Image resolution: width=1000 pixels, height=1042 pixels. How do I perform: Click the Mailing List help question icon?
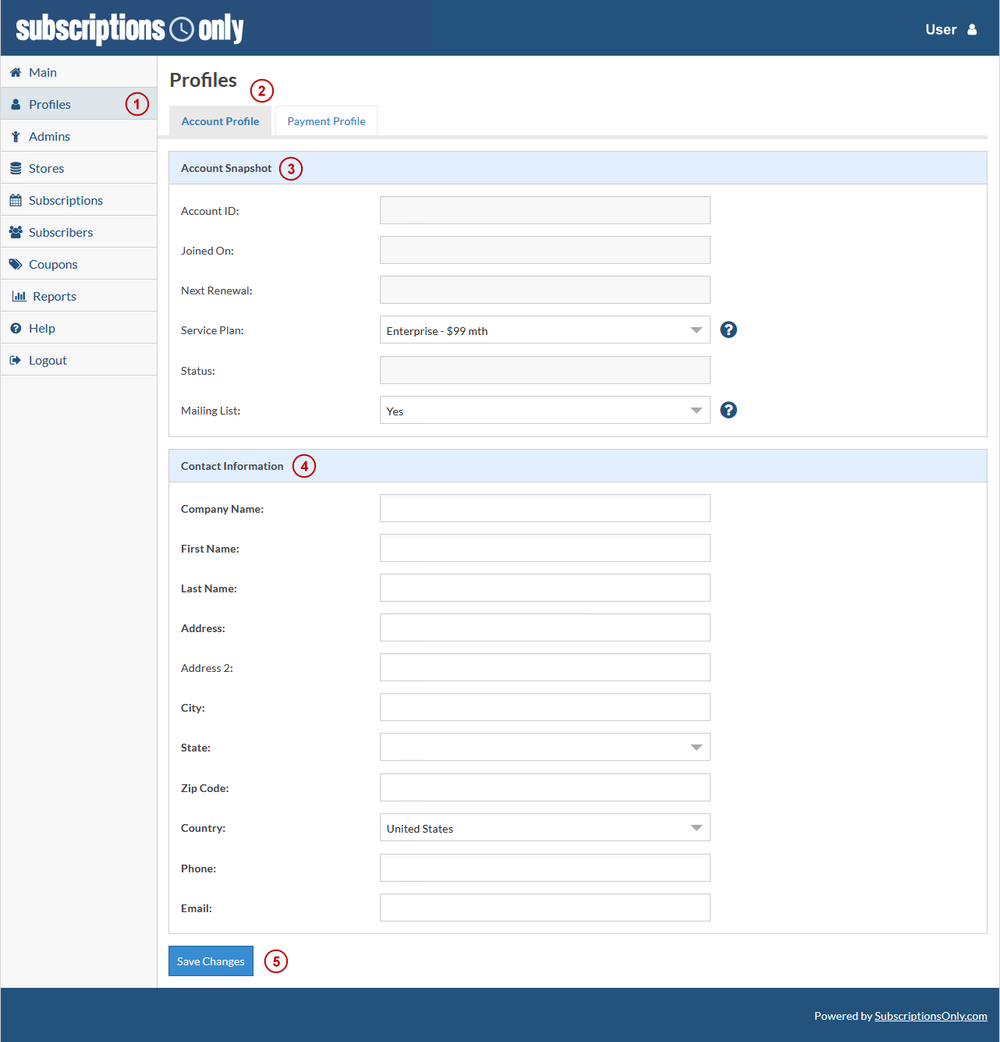(728, 409)
